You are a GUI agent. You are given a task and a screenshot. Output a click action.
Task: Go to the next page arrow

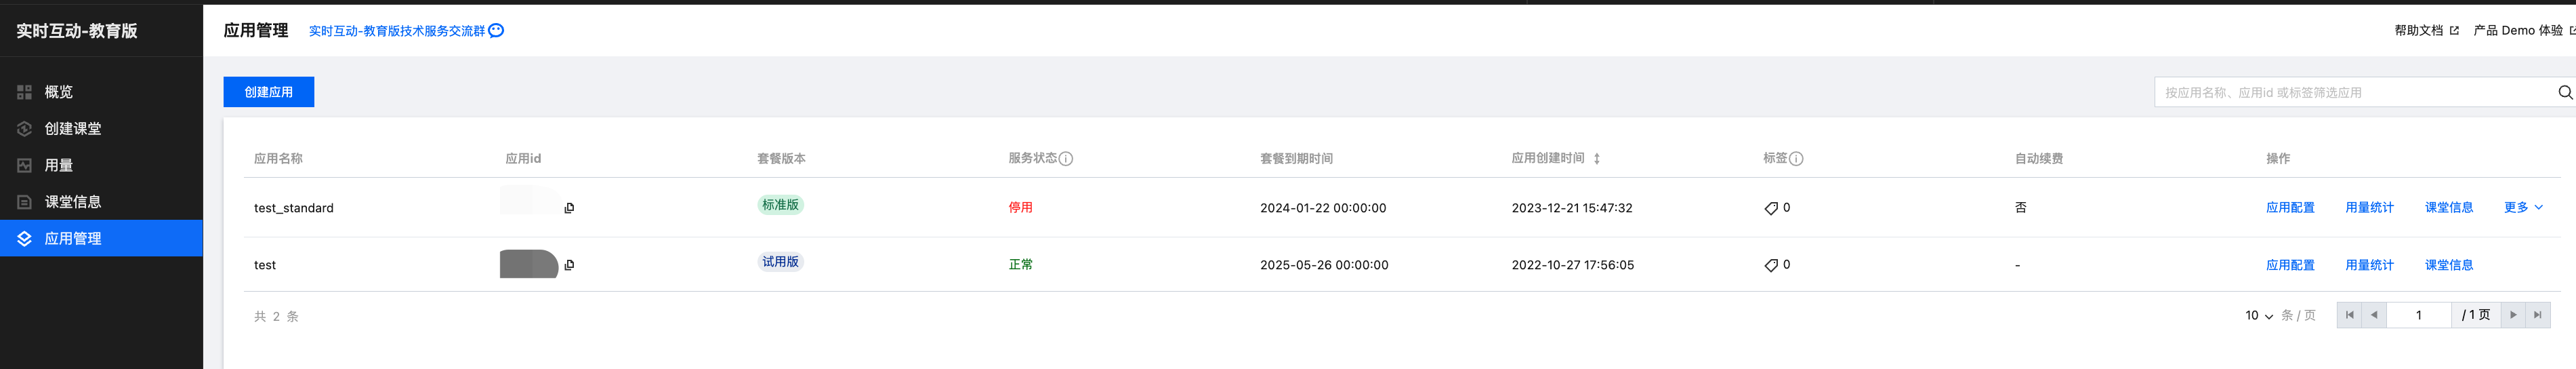coord(2513,315)
